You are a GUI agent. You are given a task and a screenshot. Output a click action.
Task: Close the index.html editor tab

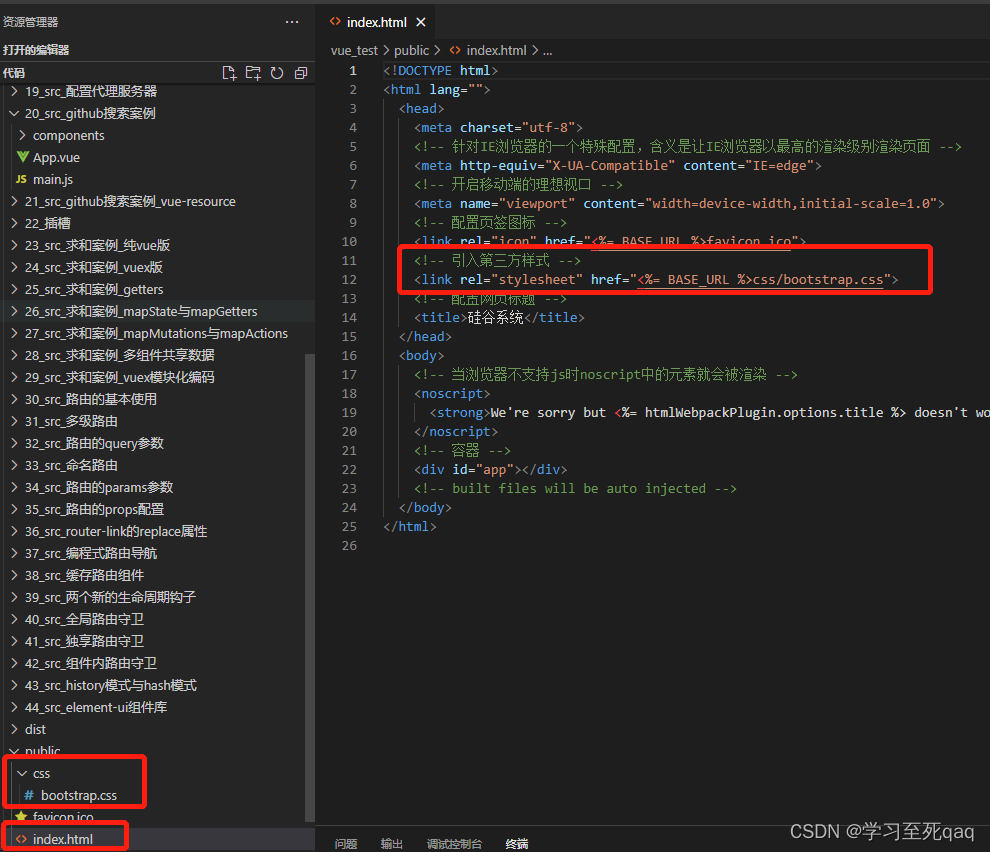pos(420,23)
